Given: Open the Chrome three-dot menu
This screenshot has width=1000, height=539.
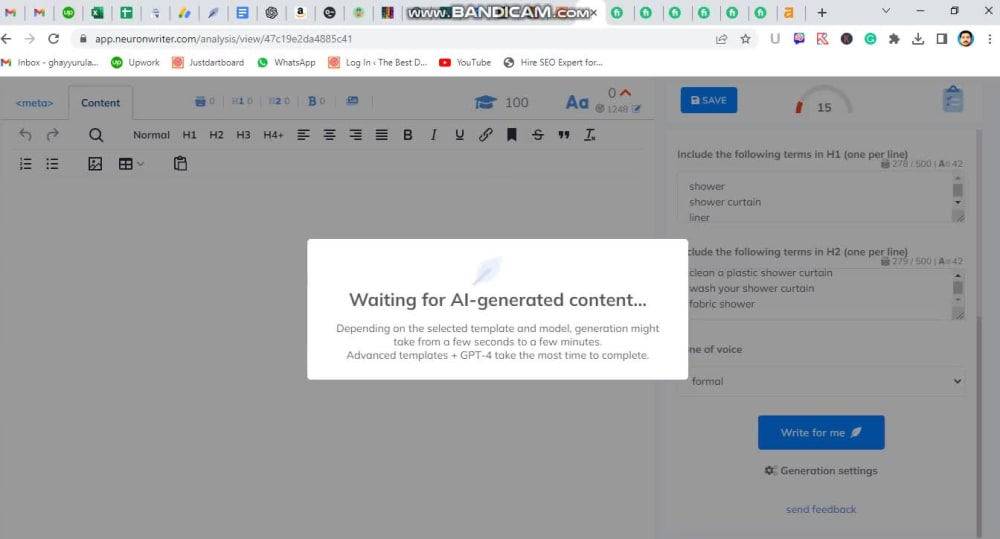Looking at the screenshot, I should (x=990, y=39).
